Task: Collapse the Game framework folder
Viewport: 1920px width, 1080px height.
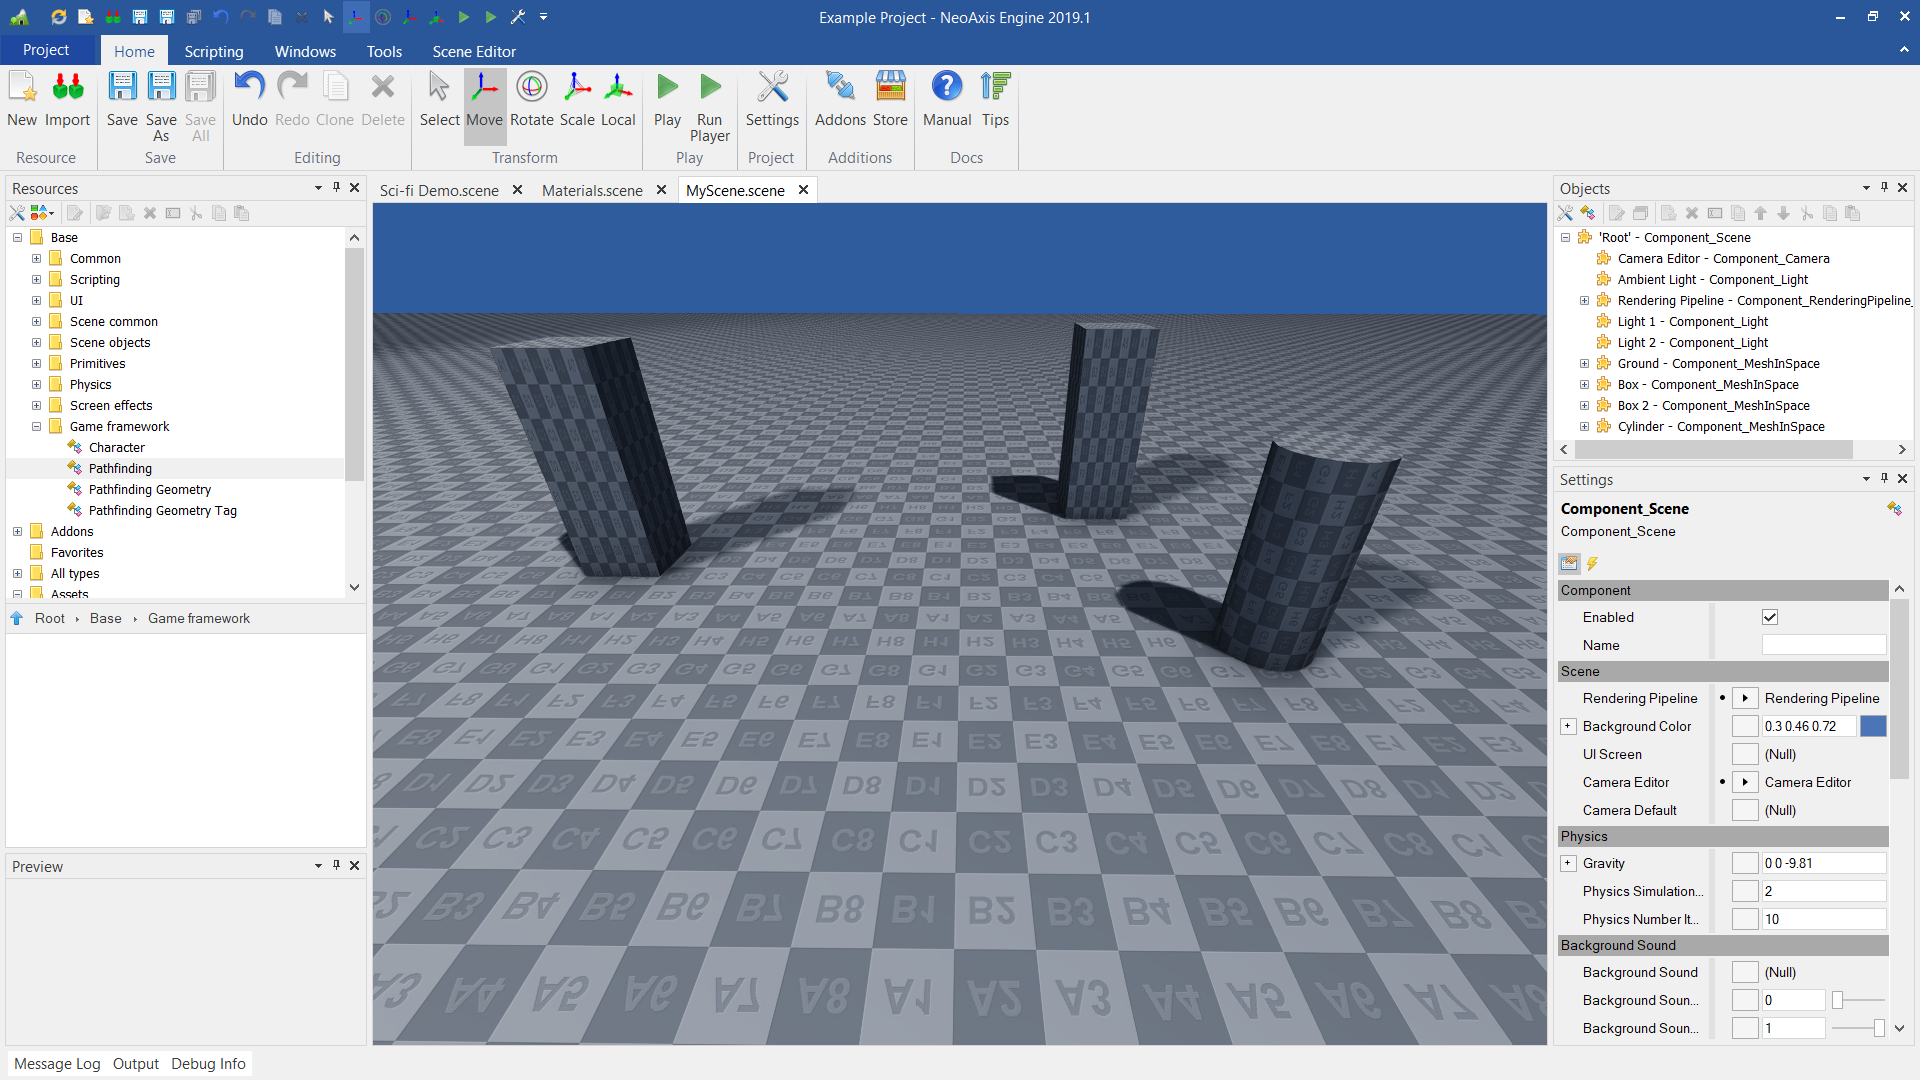Action: 36,427
